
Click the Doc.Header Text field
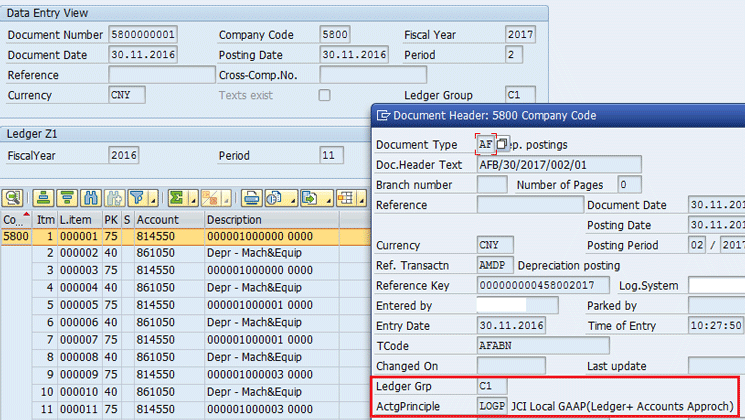coord(558,165)
